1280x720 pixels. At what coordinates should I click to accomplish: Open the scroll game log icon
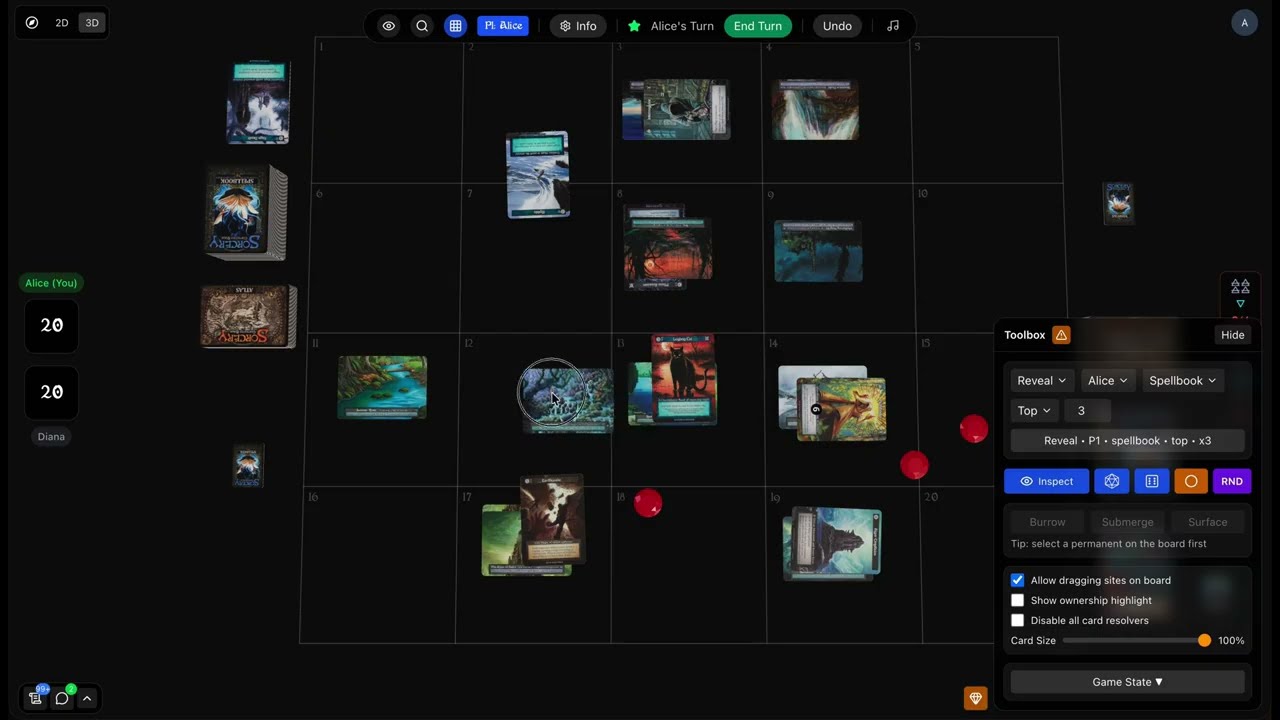click(34, 698)
